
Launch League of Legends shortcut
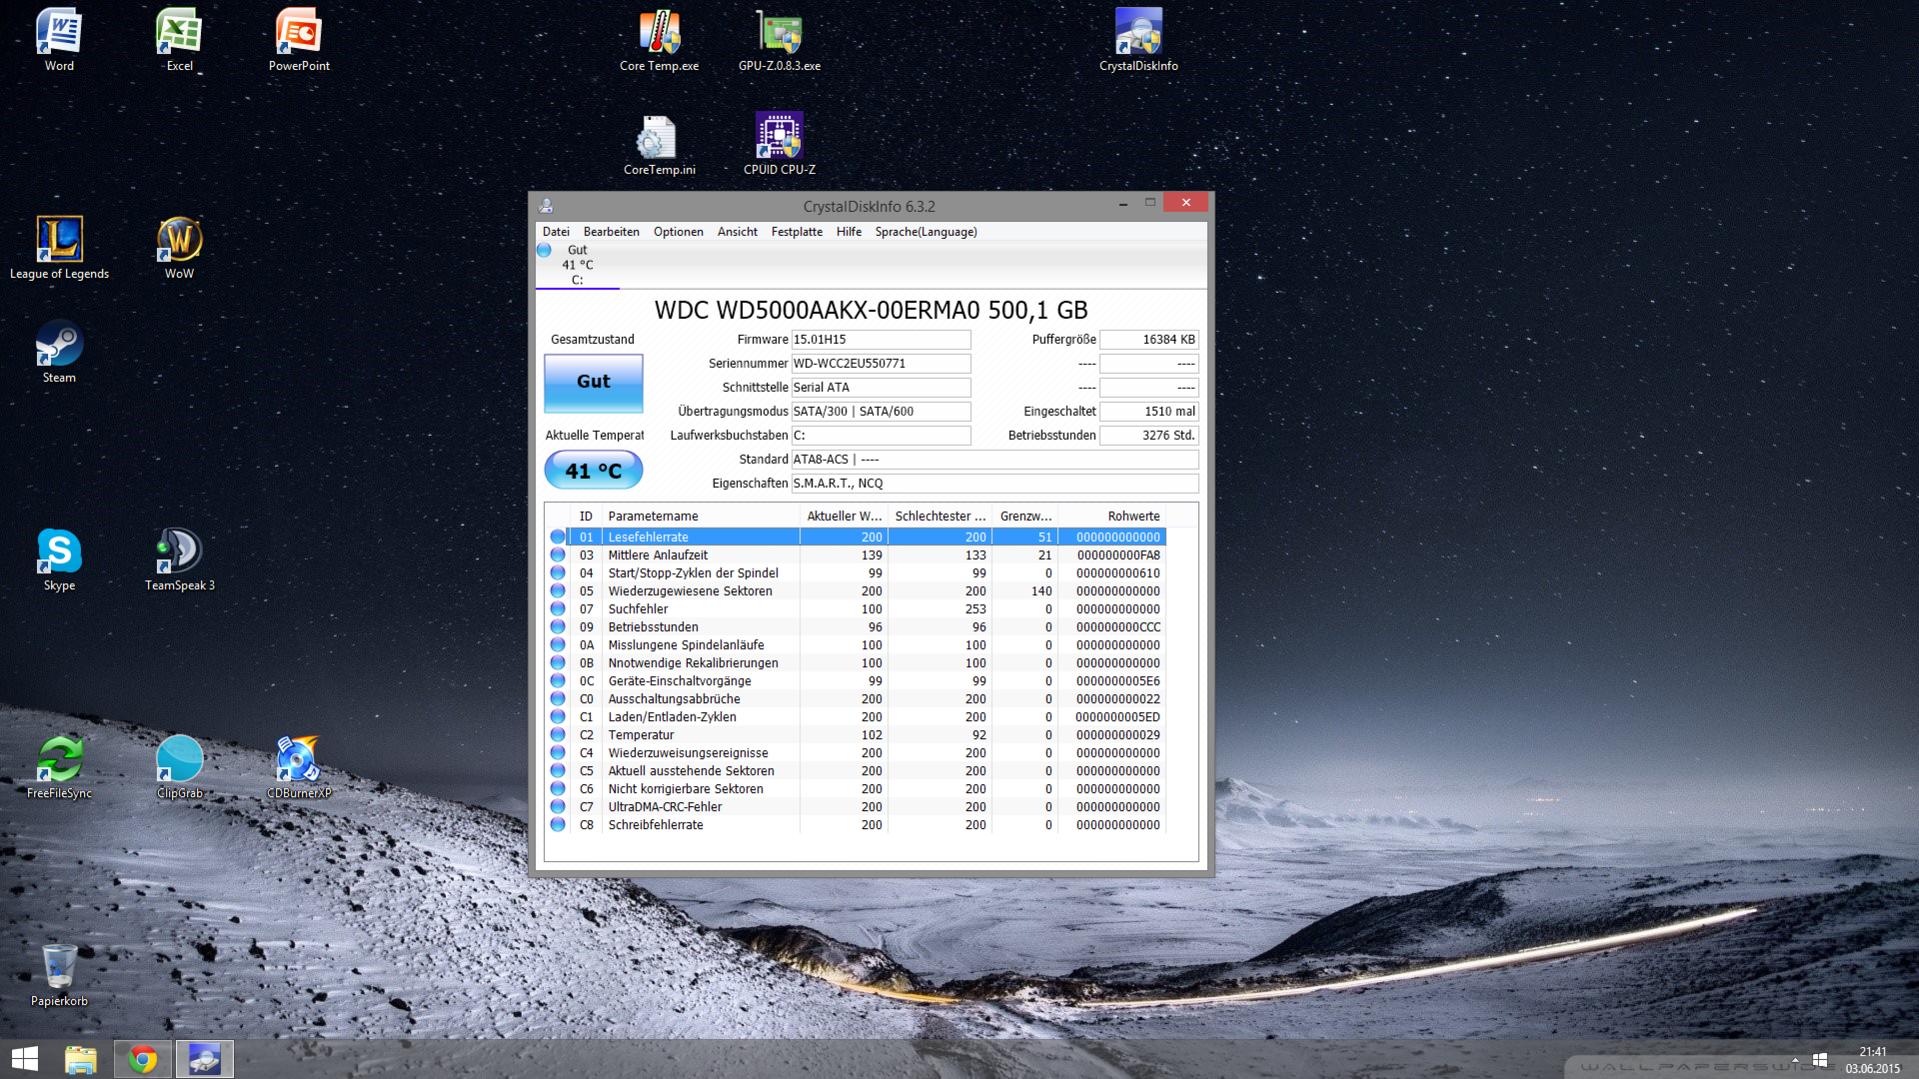click(x=59, y=248)
